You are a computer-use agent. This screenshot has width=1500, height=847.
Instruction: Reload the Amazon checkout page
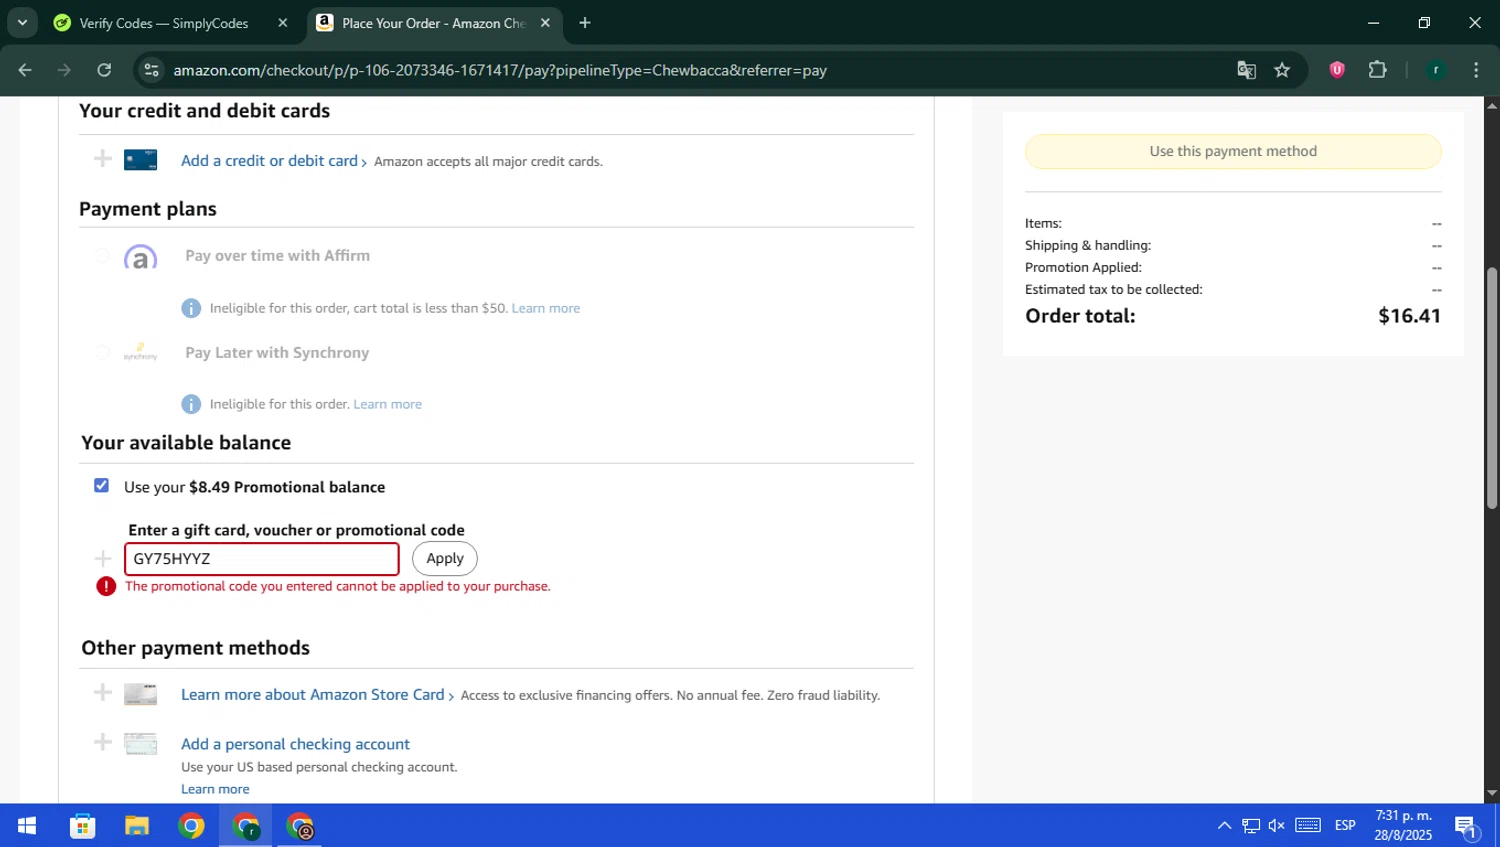(104, 70)
